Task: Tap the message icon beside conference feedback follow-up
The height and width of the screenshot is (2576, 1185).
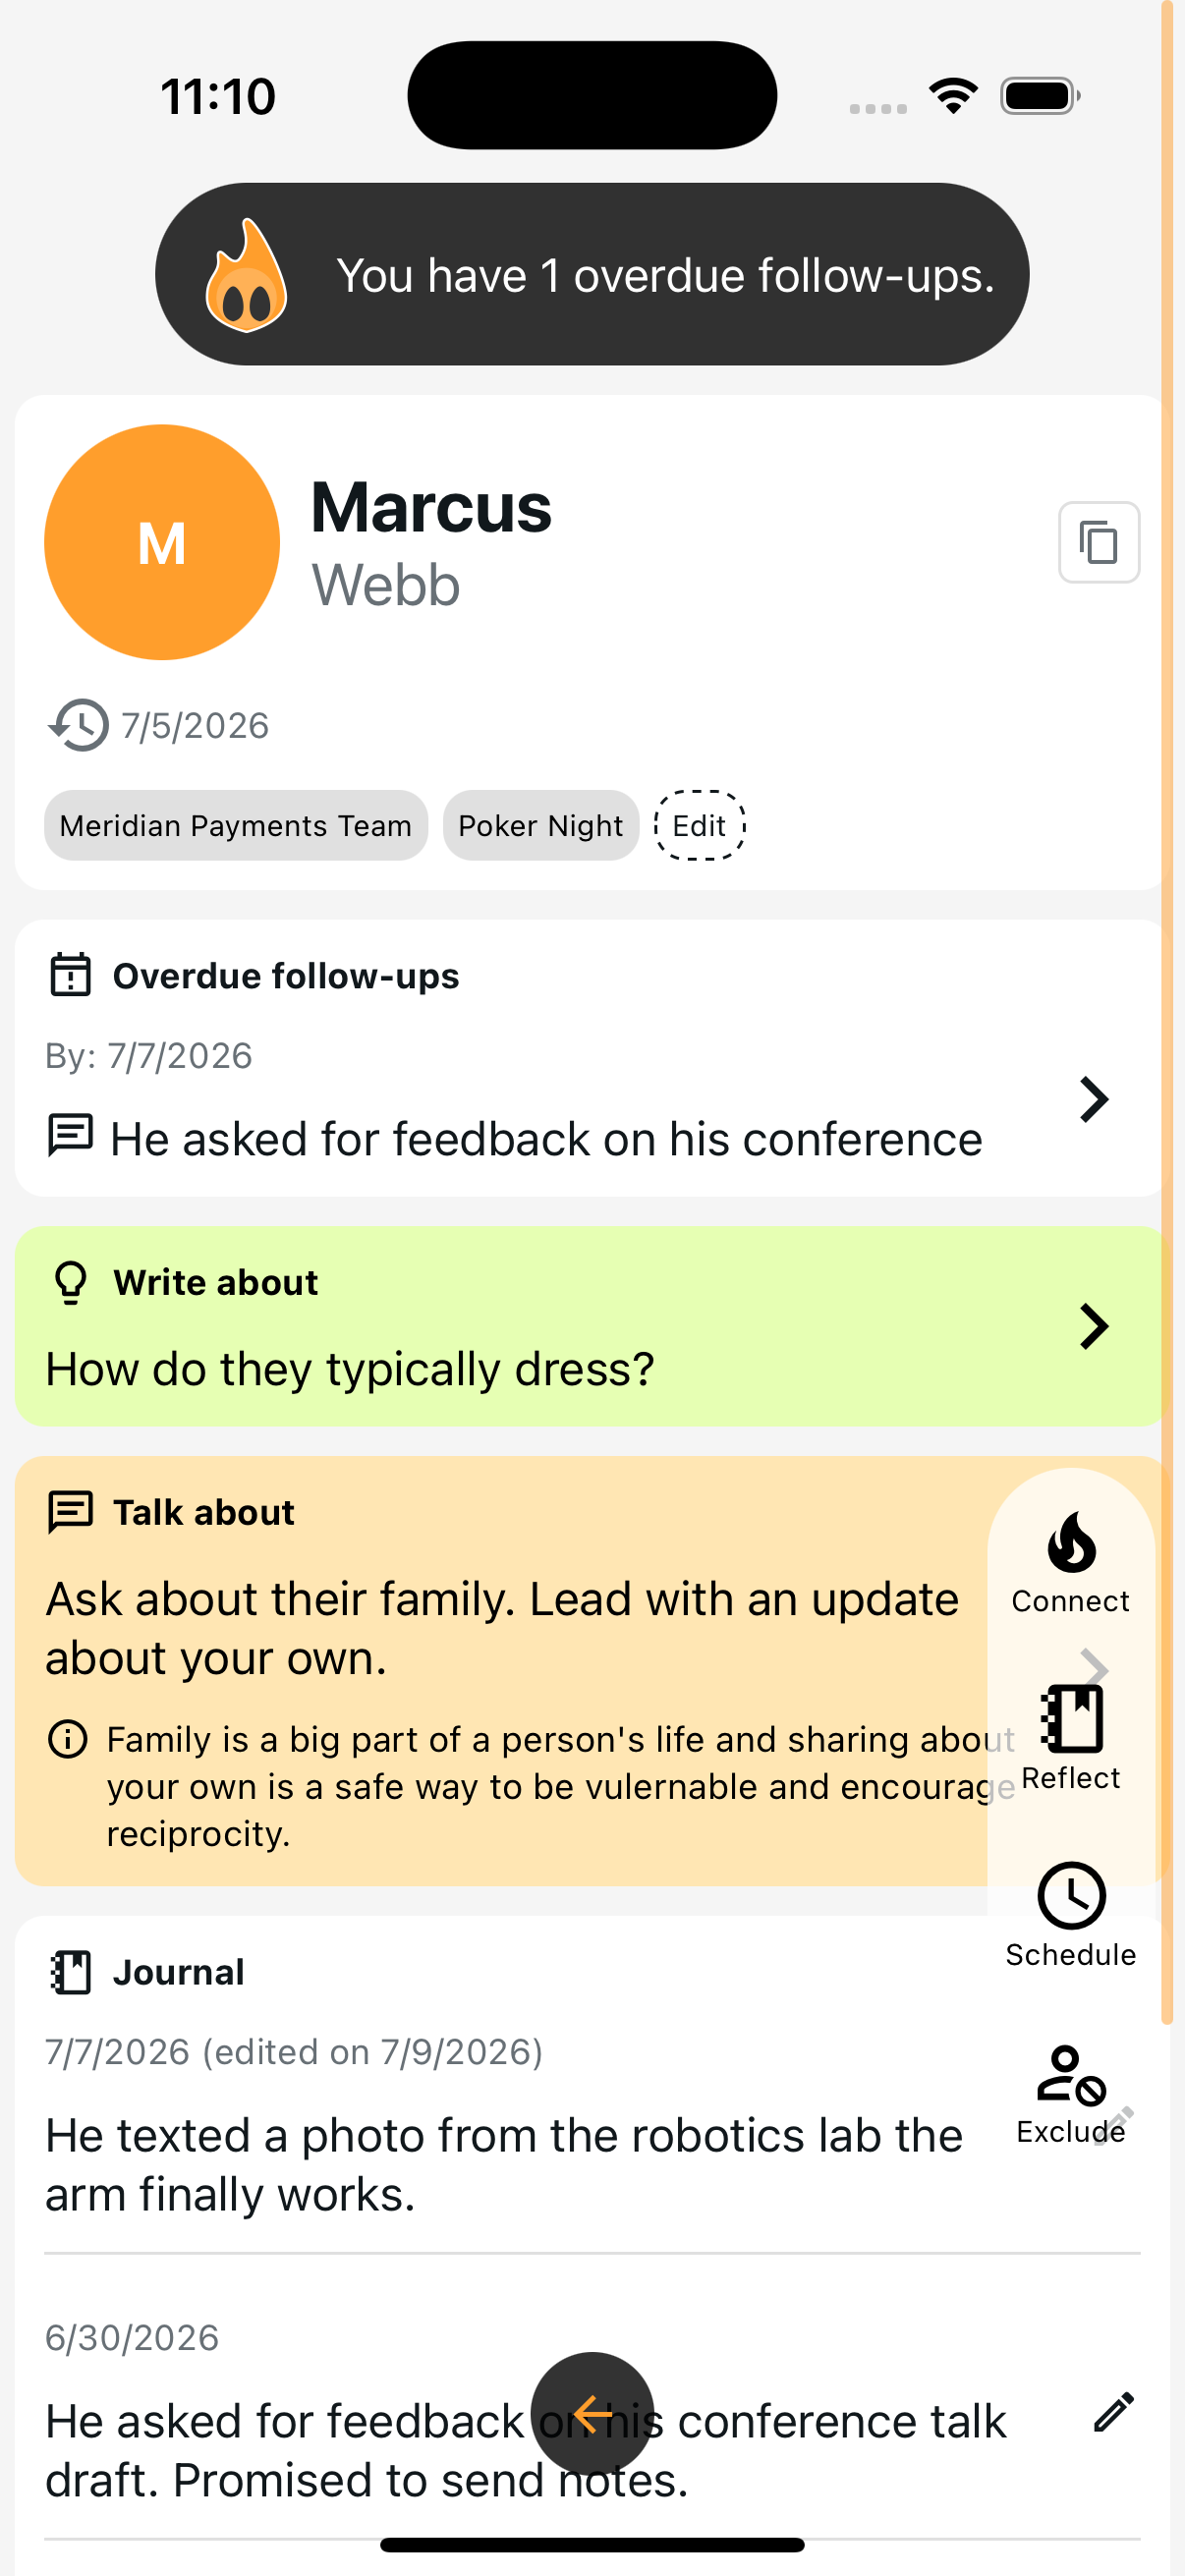Action: tap(71, 1136)
